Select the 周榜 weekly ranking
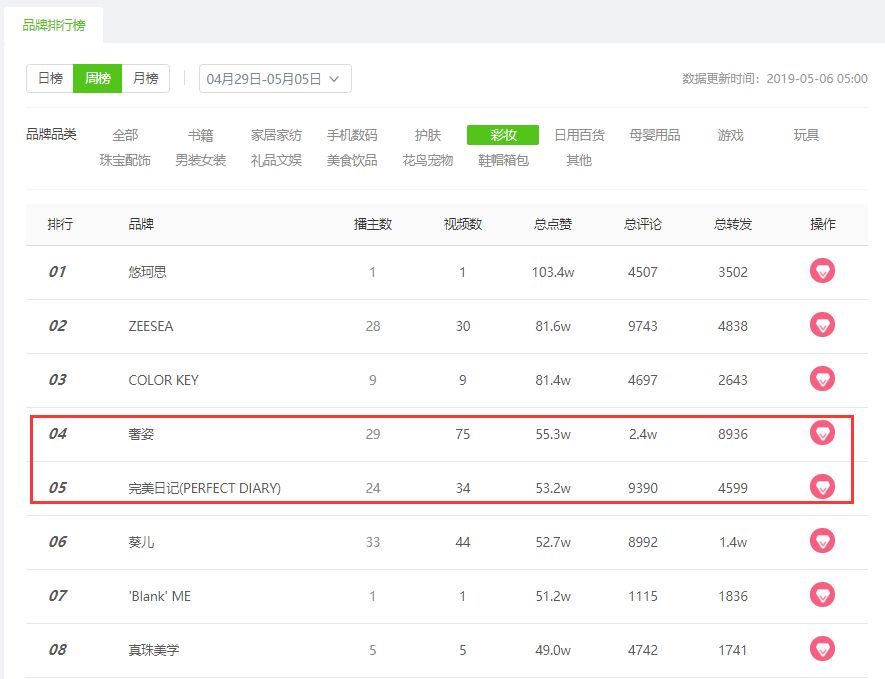 [98, 78]
